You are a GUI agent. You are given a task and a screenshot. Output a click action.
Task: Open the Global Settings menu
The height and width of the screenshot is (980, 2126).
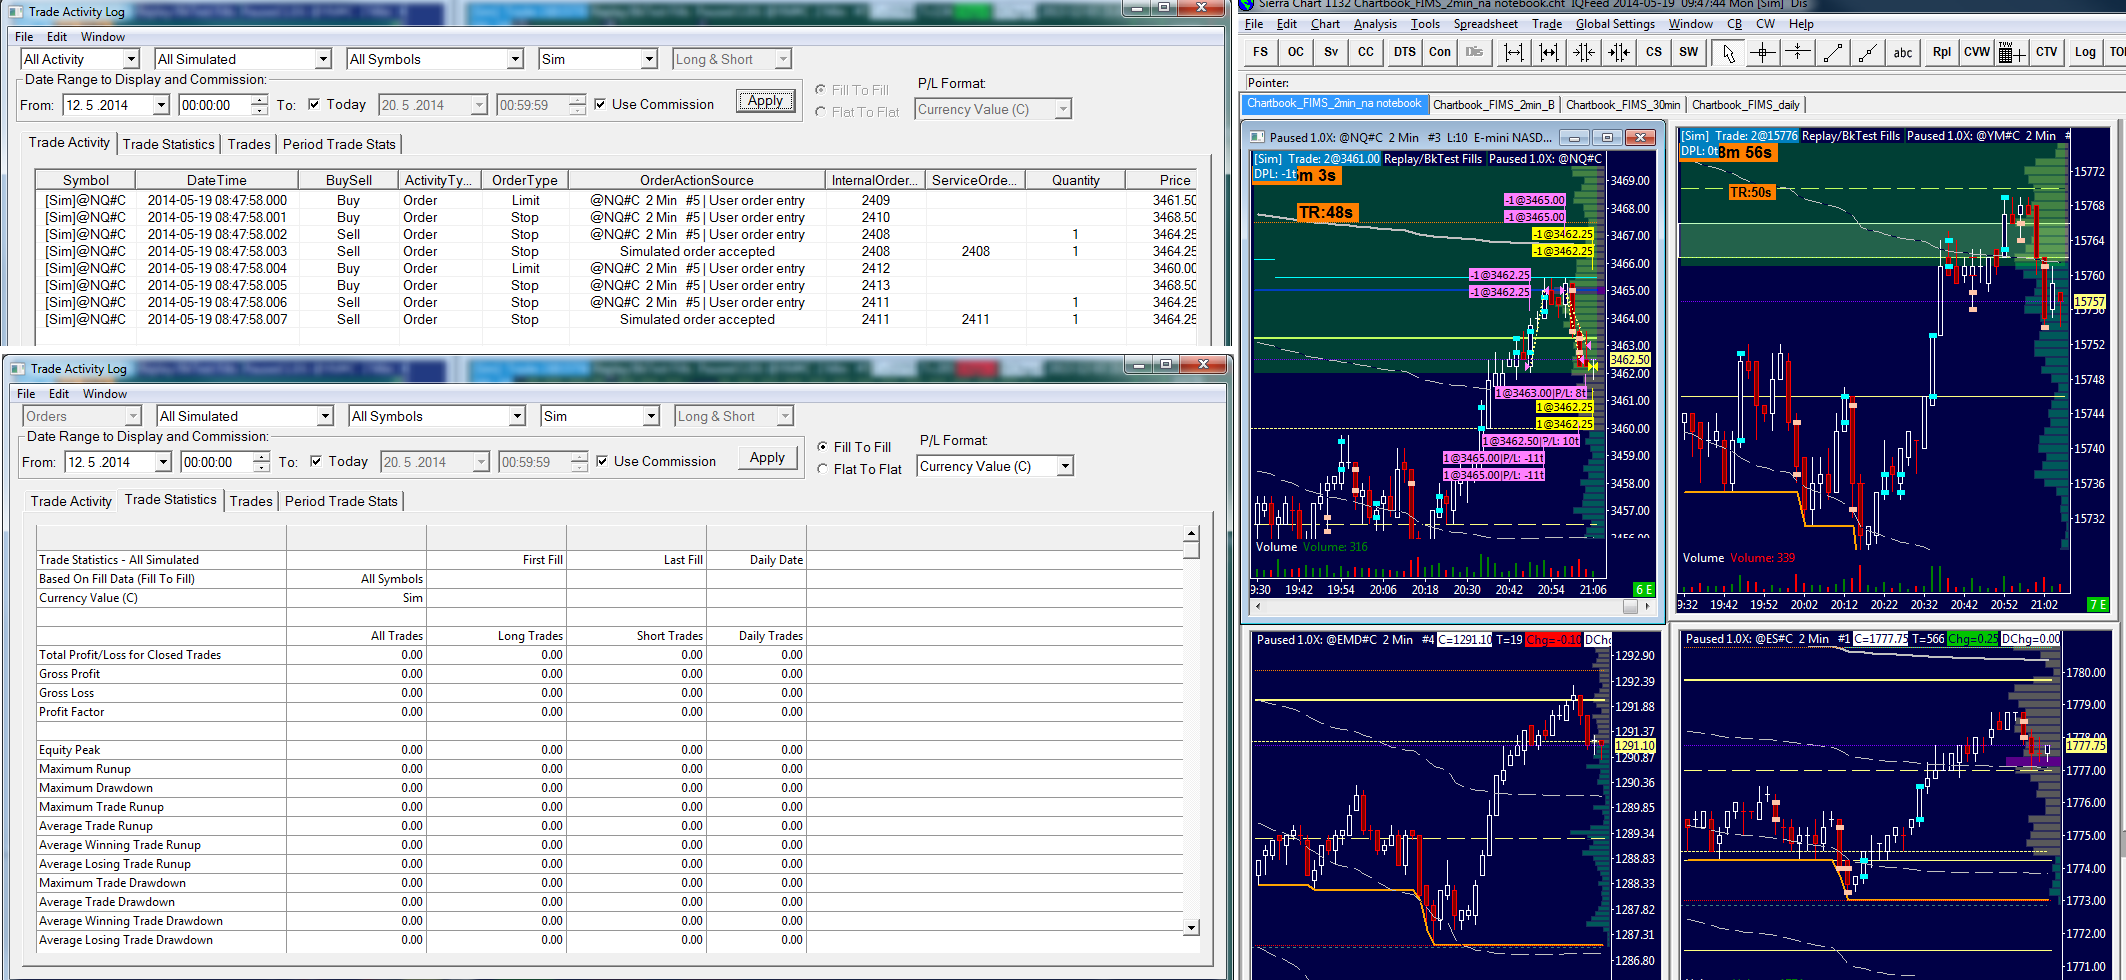click(x=1614, y=24)
